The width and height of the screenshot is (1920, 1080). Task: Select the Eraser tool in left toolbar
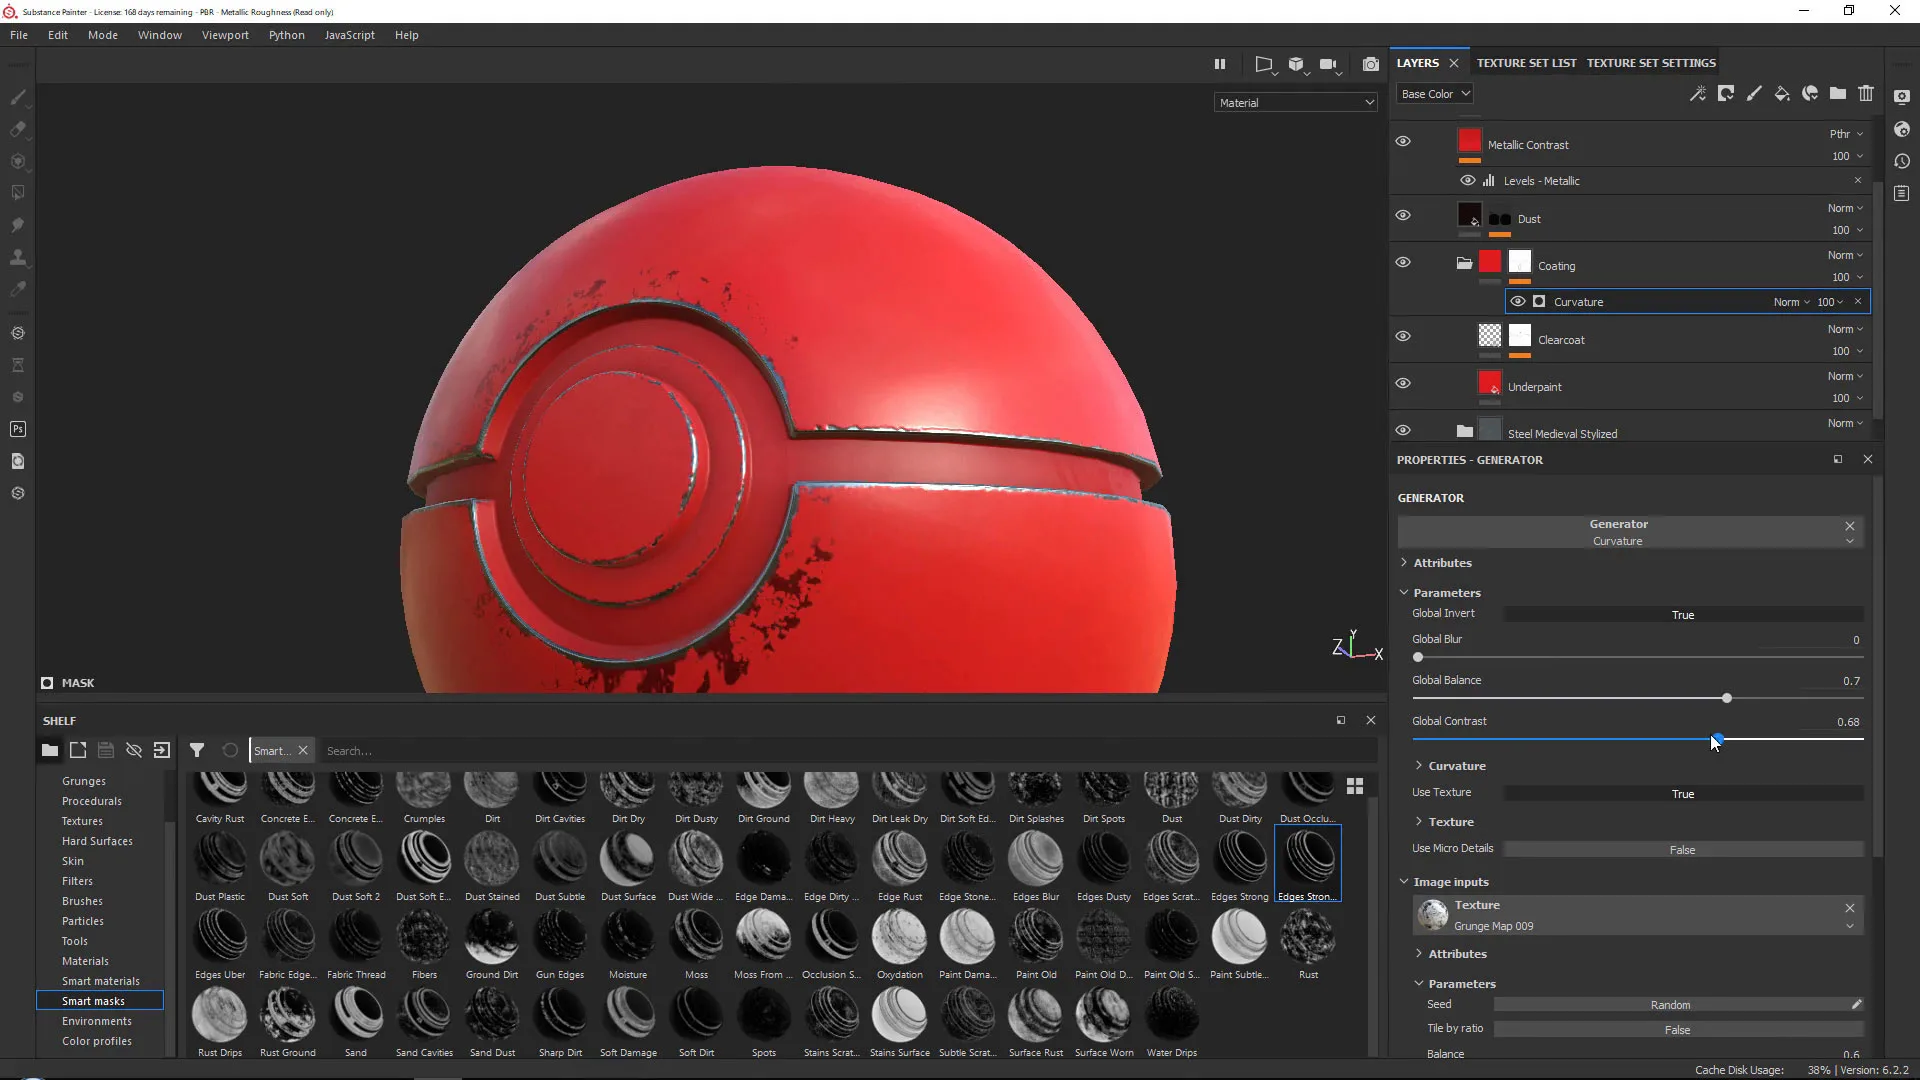(18, 129)
